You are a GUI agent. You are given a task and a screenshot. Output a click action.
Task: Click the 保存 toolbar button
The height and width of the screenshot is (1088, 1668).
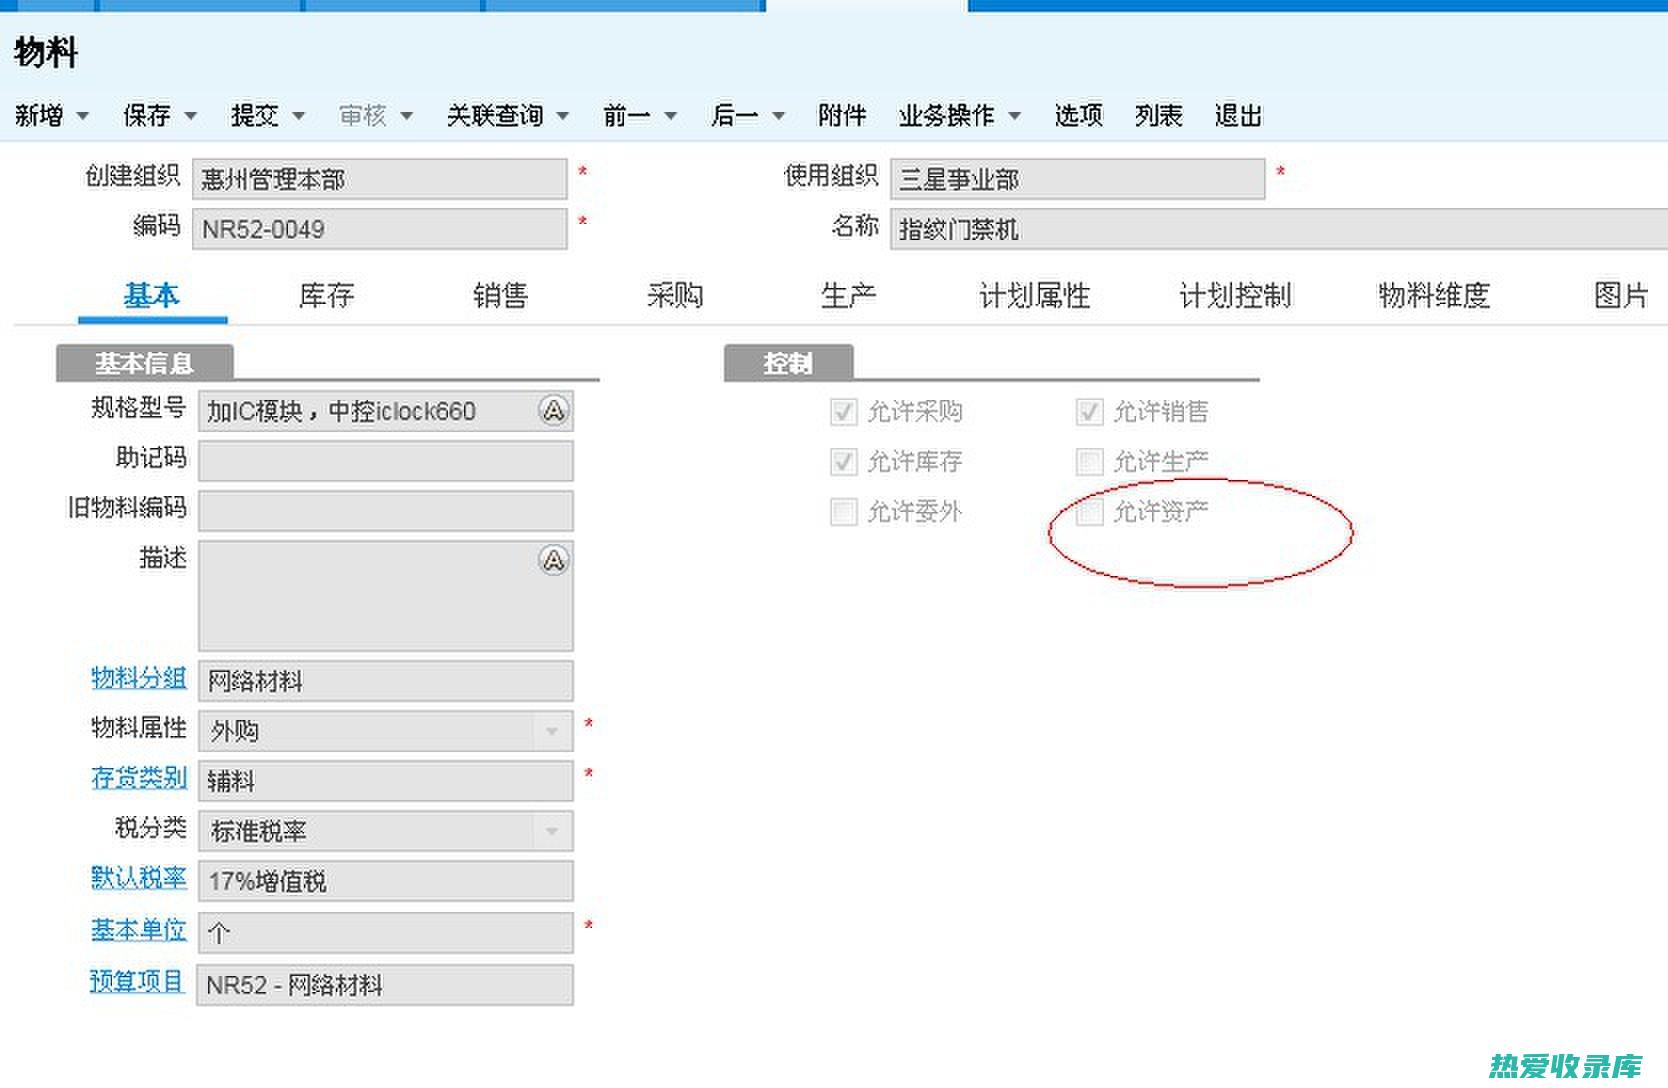(147, 116)
